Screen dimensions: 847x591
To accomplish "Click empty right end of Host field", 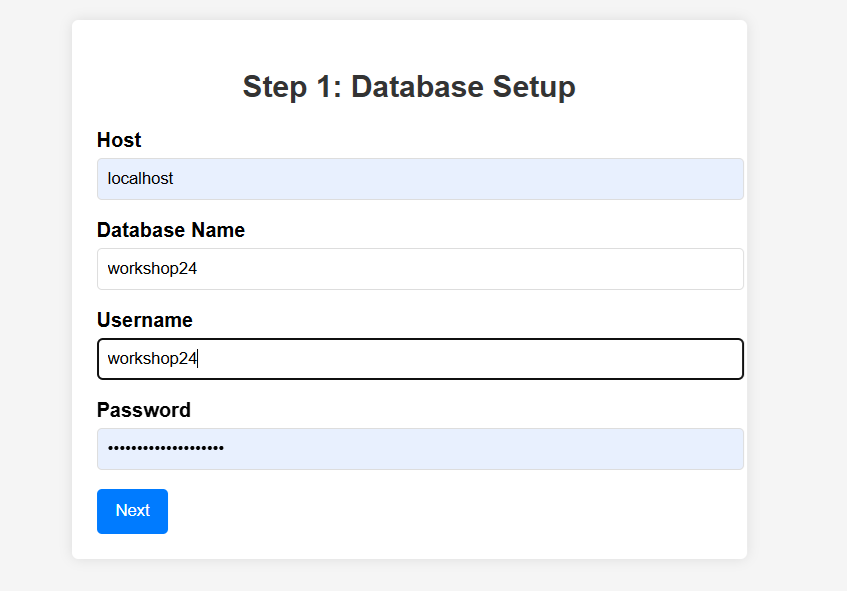I will click(x=700, y=179).
